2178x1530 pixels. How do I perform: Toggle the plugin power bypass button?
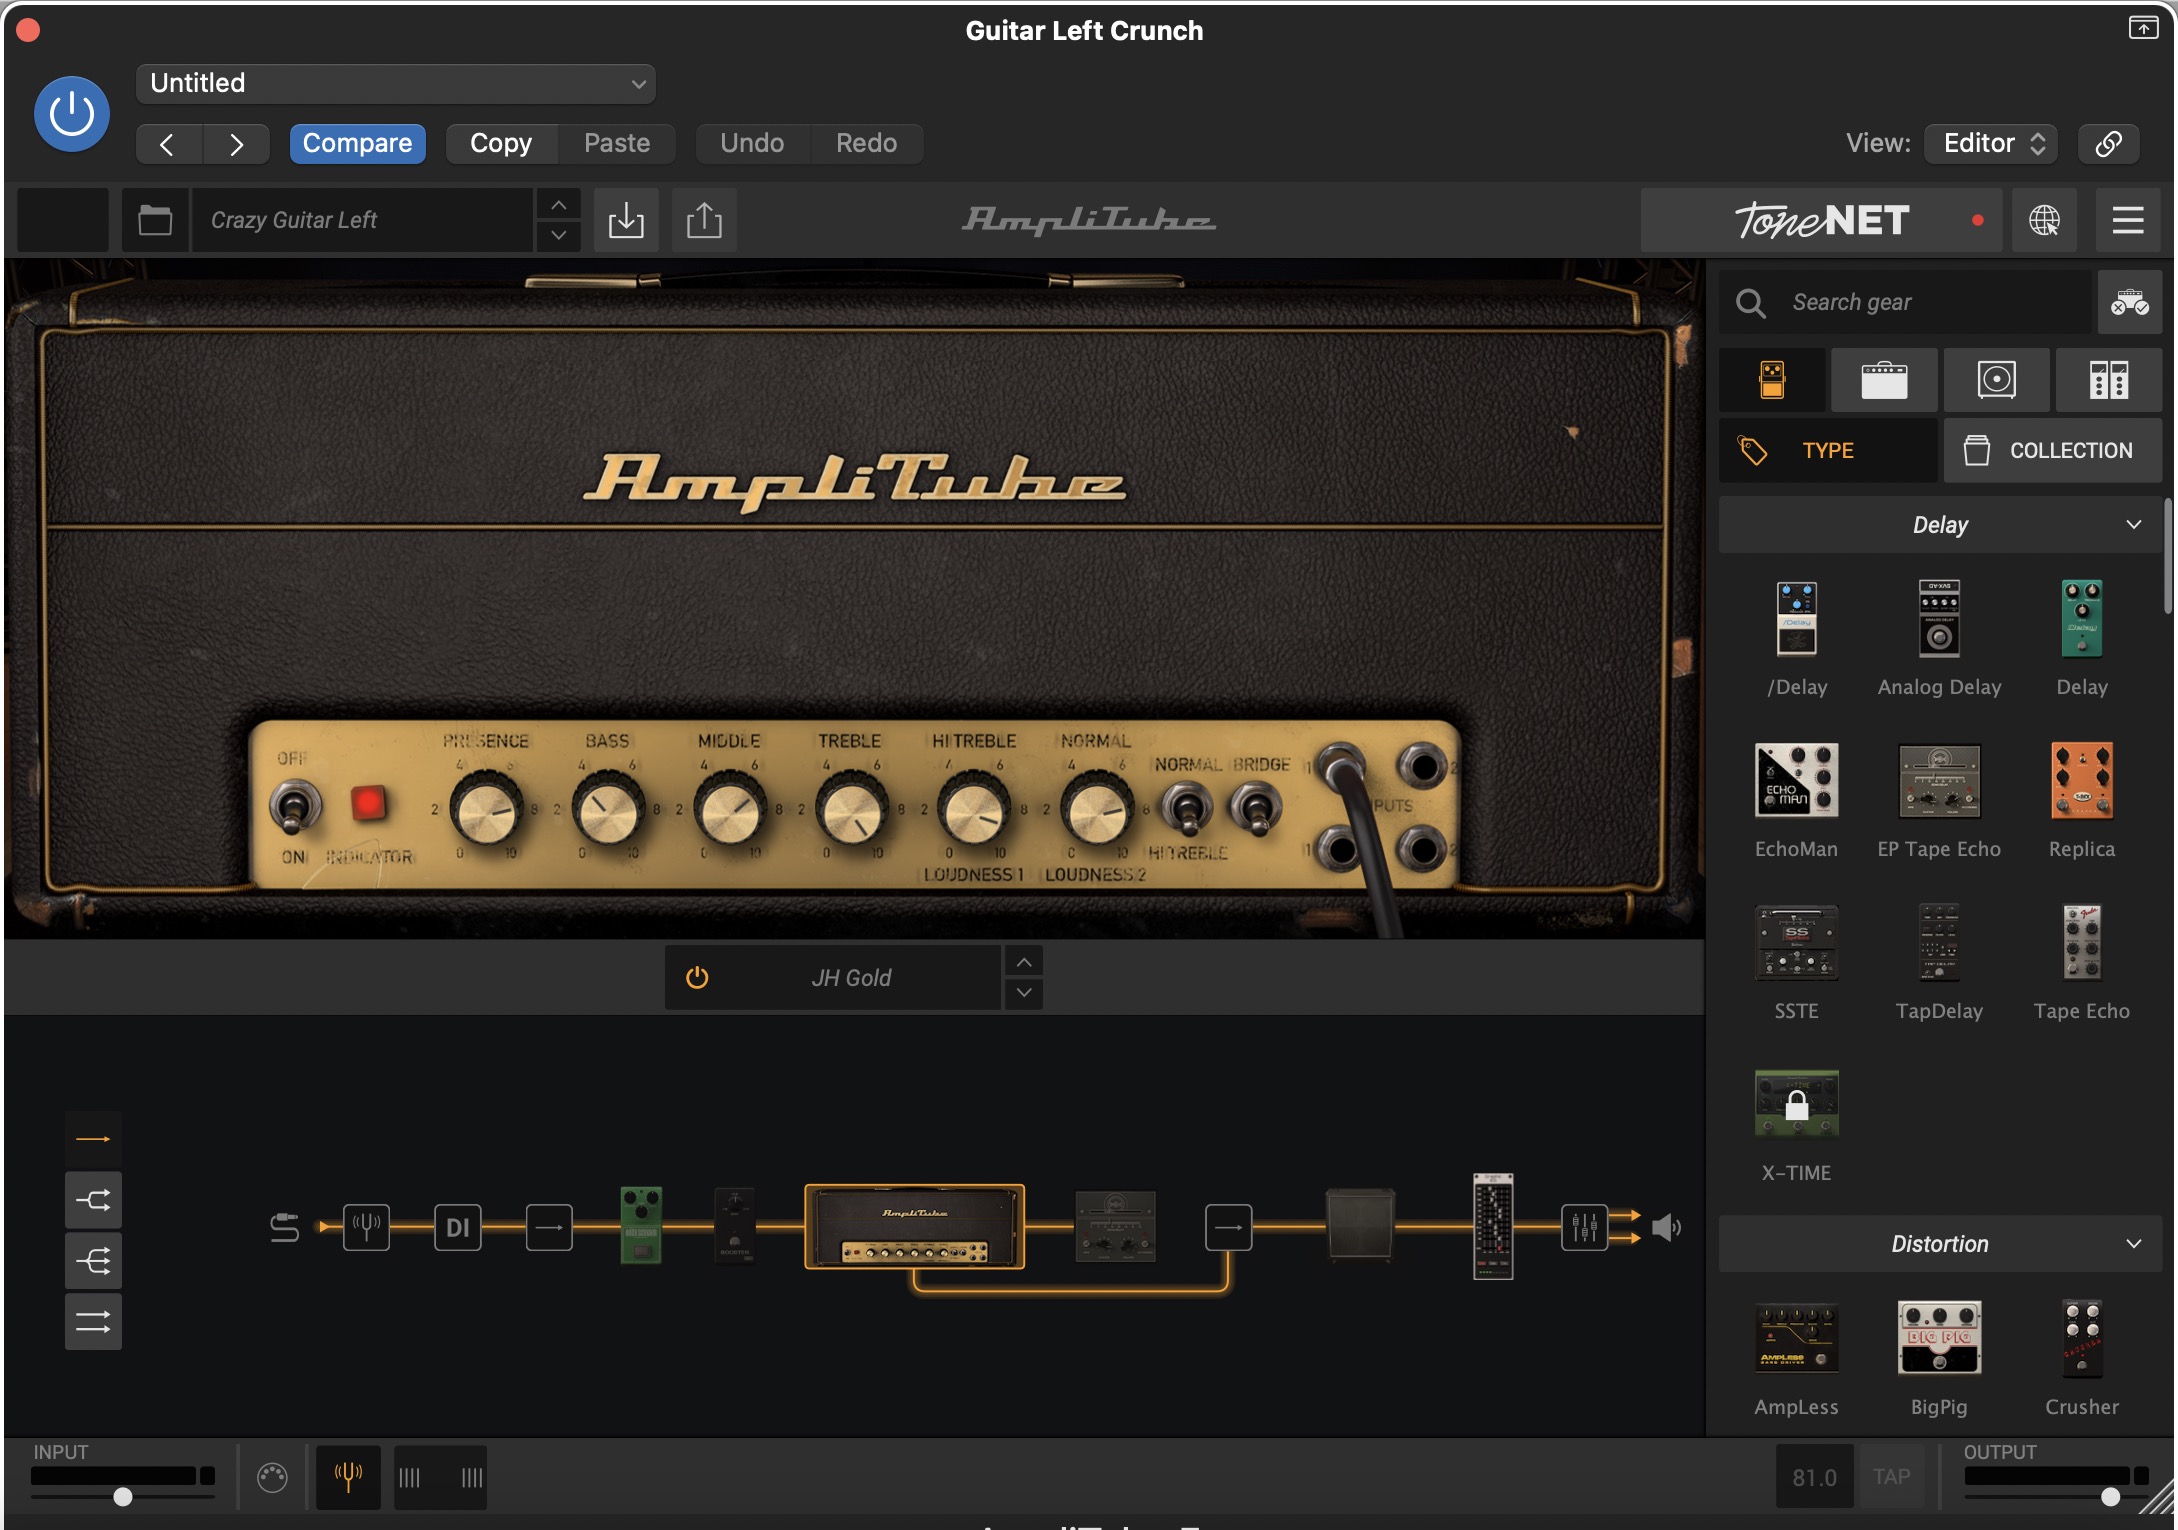tap(72, 114)
